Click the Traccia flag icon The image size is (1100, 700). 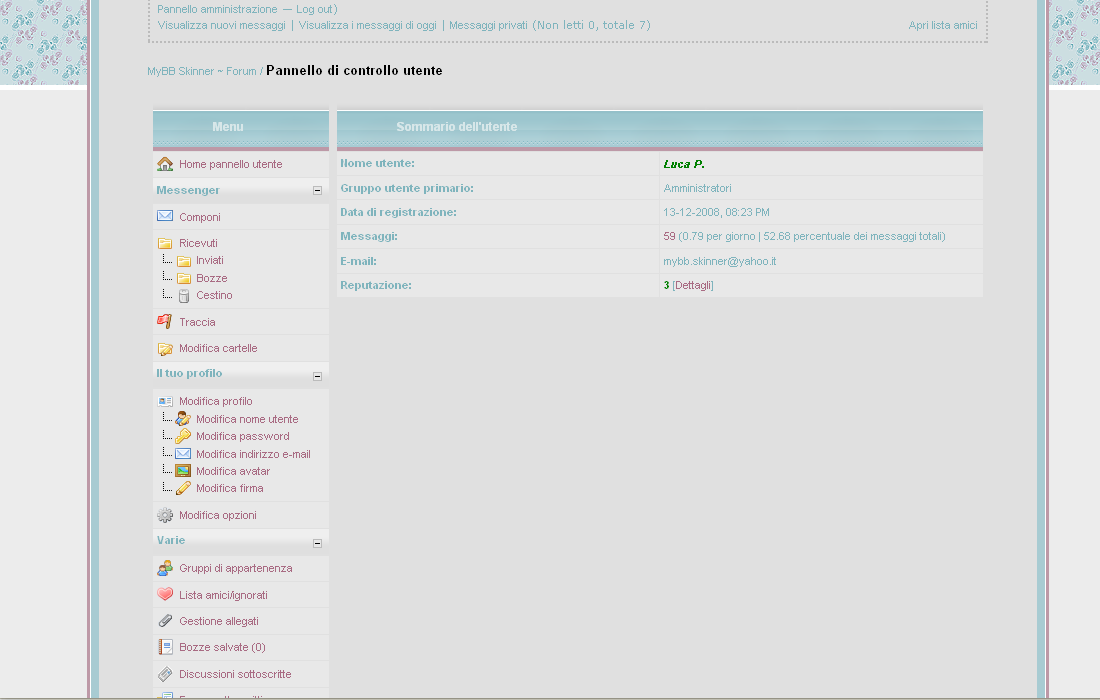tap(165, 322)
